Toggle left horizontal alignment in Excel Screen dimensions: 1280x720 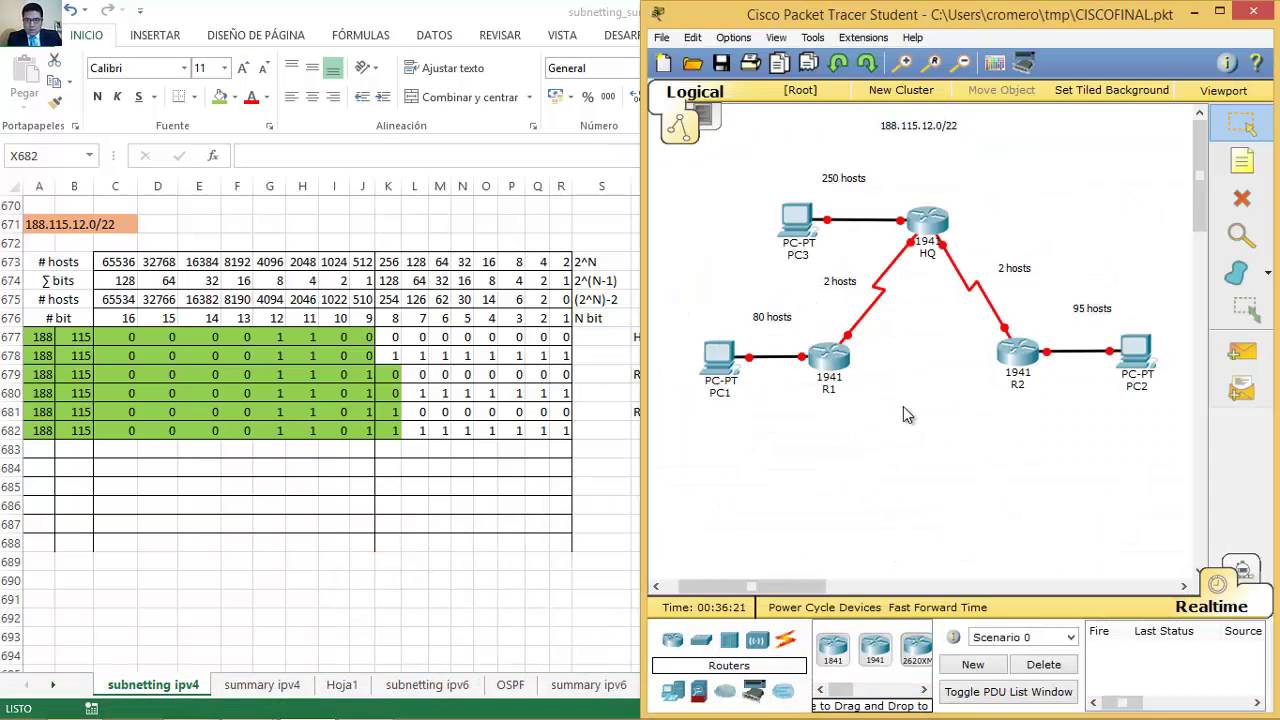(291, 97)
